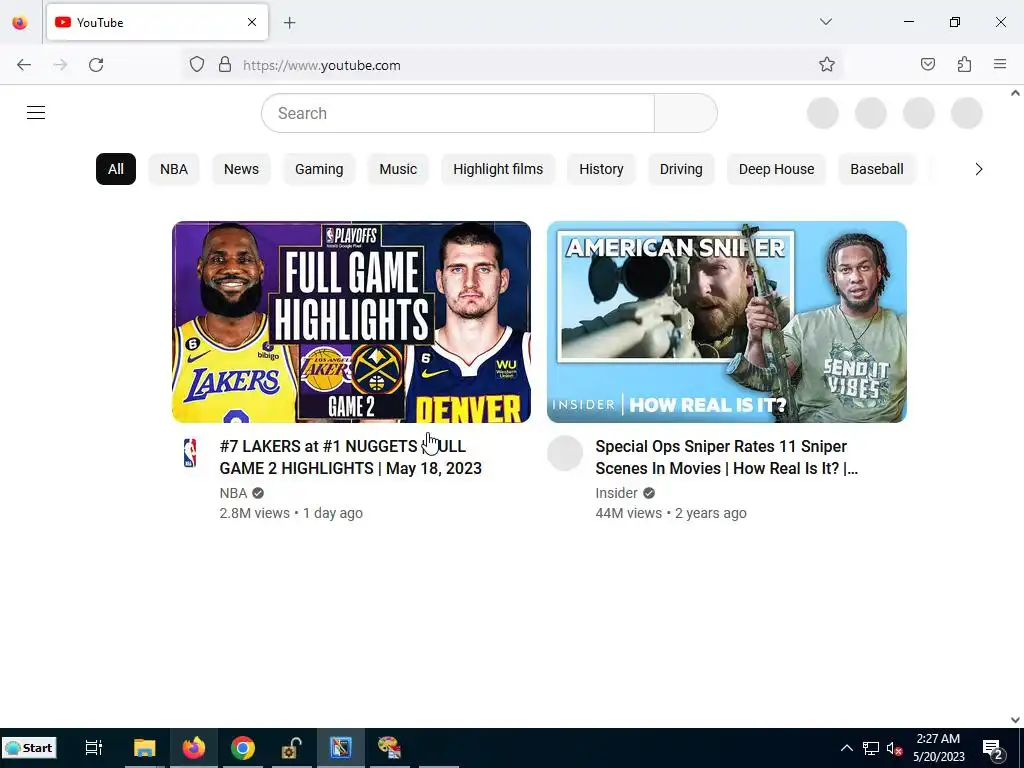Click the YouTube tab in the tab strip
Screen dimensions: 1024x768
pyautogui.click(x=157, y=22)
